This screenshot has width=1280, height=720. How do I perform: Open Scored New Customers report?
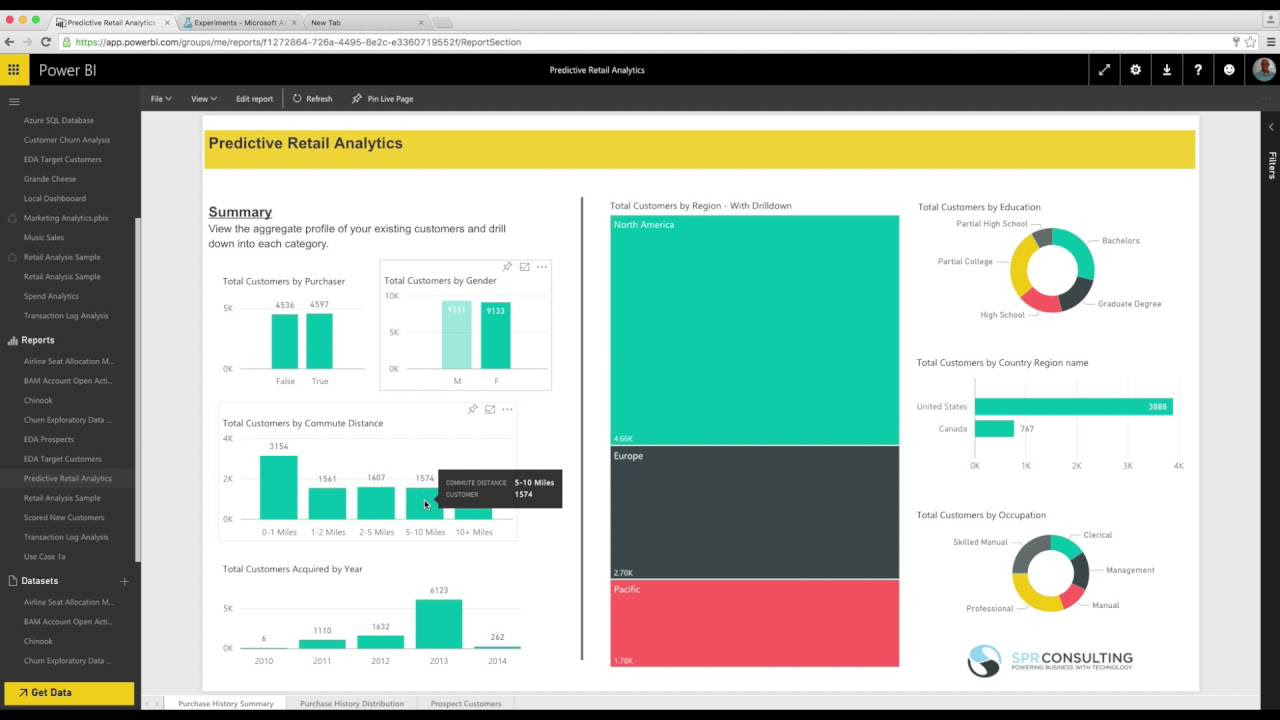[x=64, y=517]
